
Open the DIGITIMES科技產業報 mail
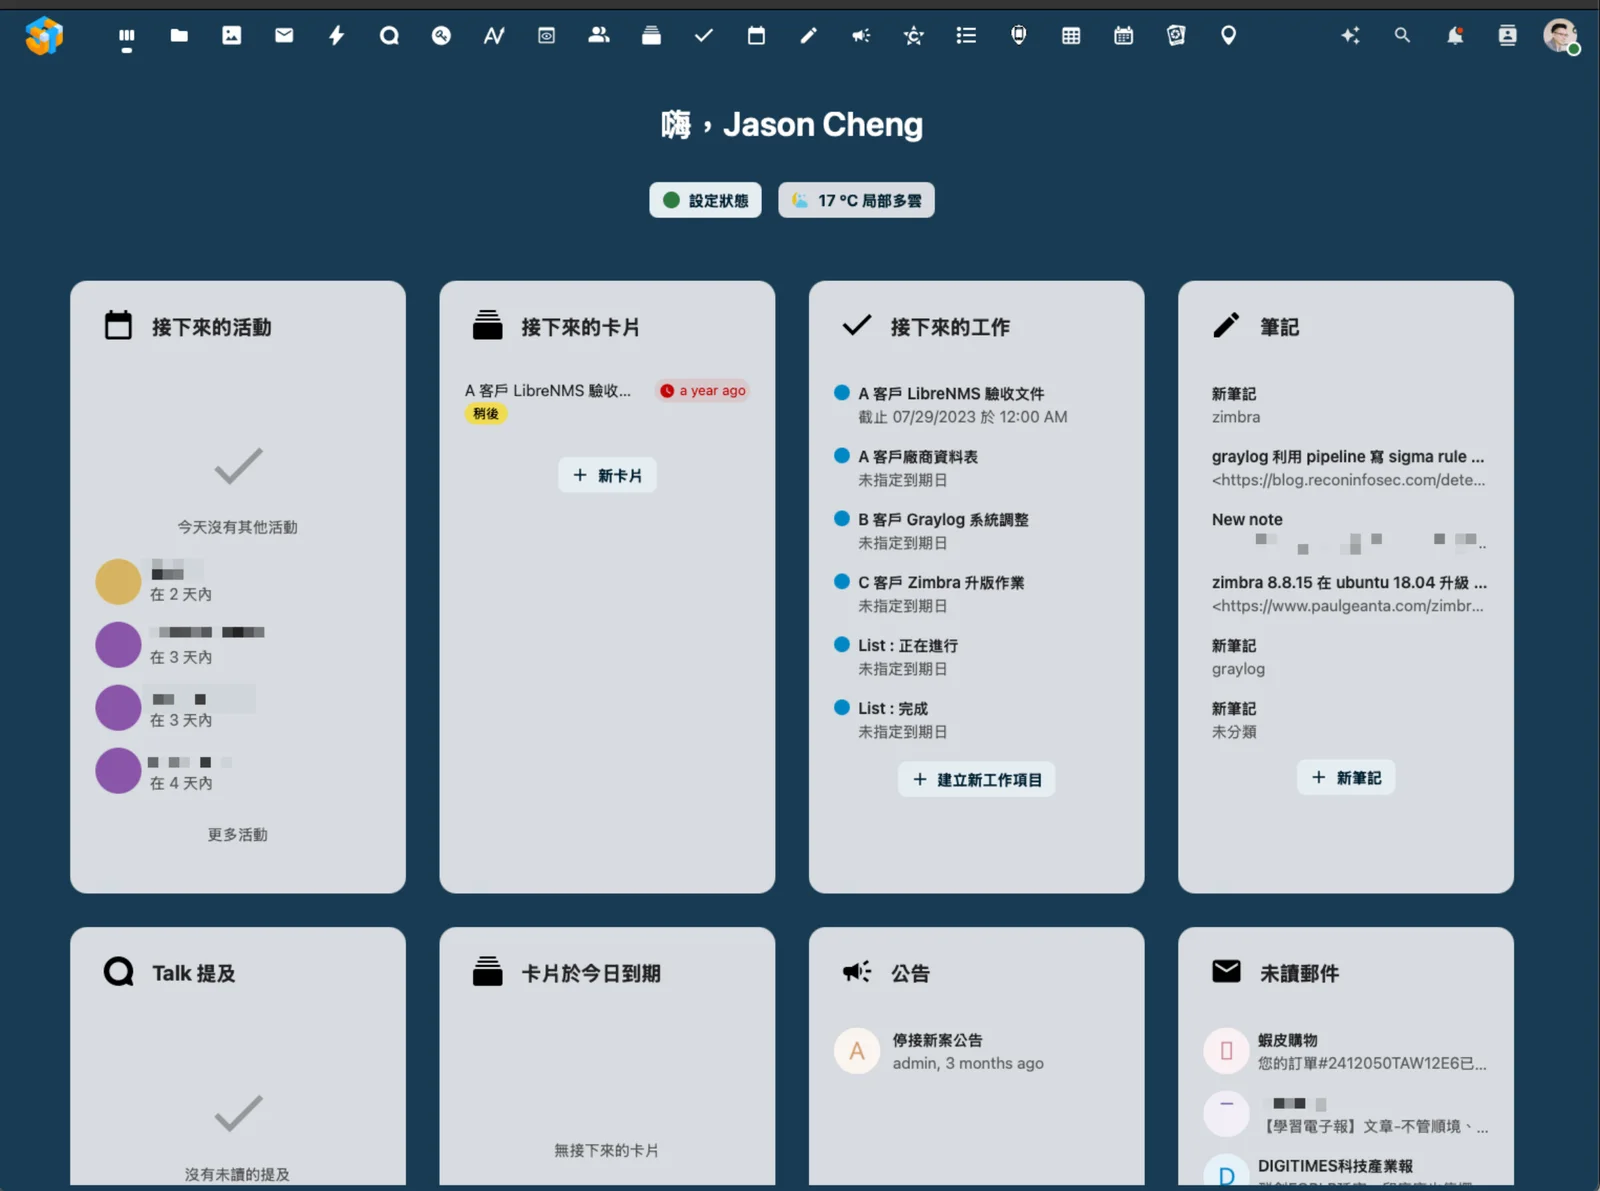pyautogui.click(x=1346, y=1171)
